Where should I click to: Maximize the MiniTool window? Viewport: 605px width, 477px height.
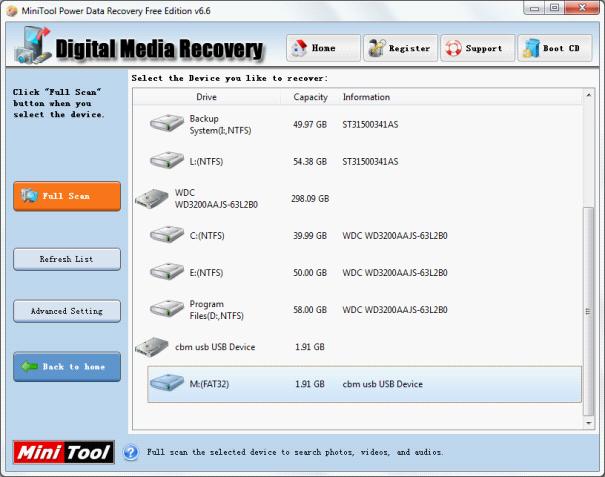click(554, 8)
